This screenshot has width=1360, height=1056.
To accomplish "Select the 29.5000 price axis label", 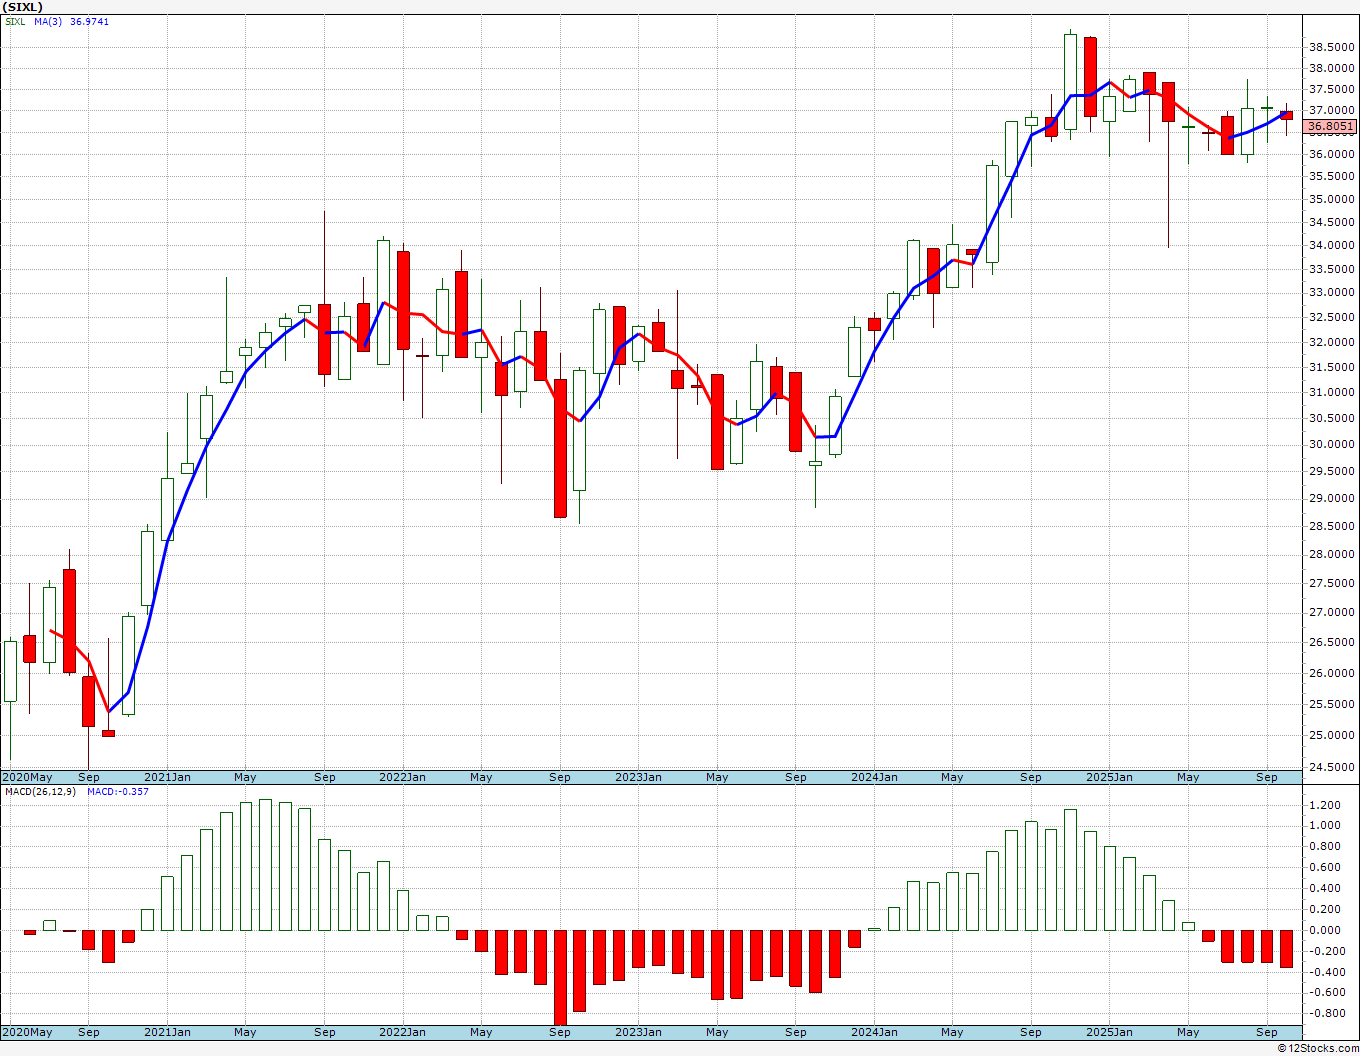I will (x=1331, y=471).
